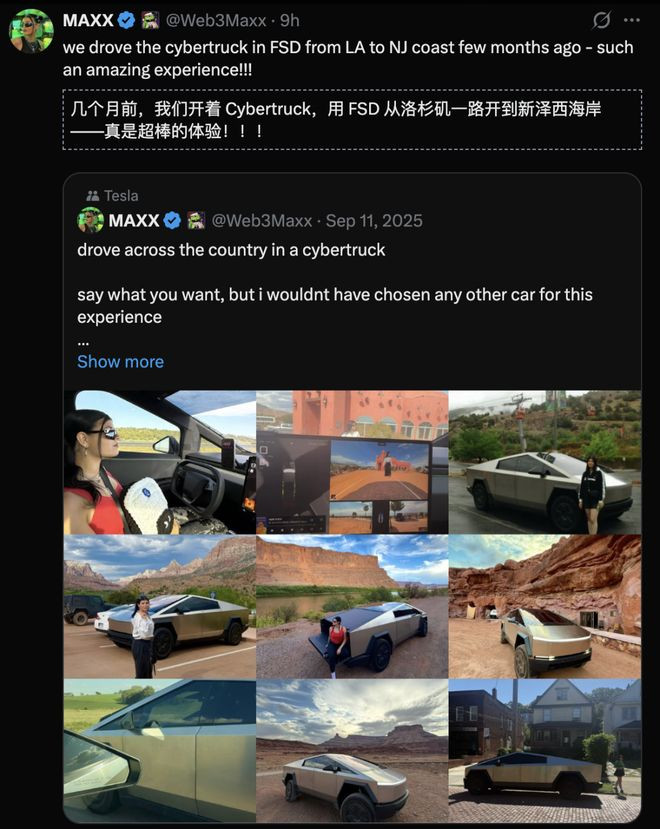Open the 9h timestamp of the post
The width and height of the screenshot is (660, 829).
pyautogui.click(x=290, y=21)
